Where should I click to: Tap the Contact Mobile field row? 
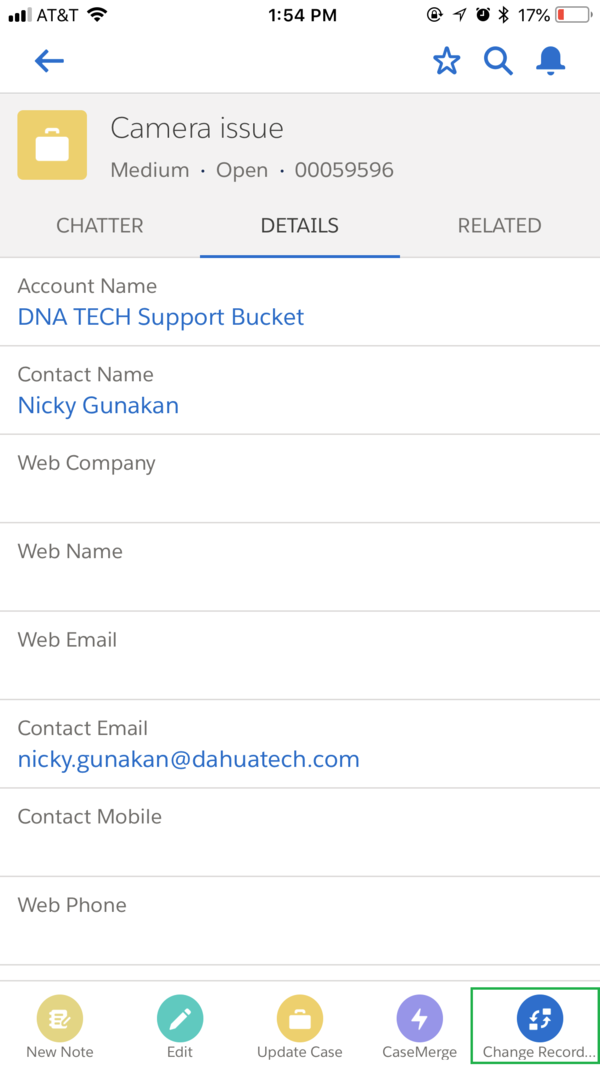point(300,832)
